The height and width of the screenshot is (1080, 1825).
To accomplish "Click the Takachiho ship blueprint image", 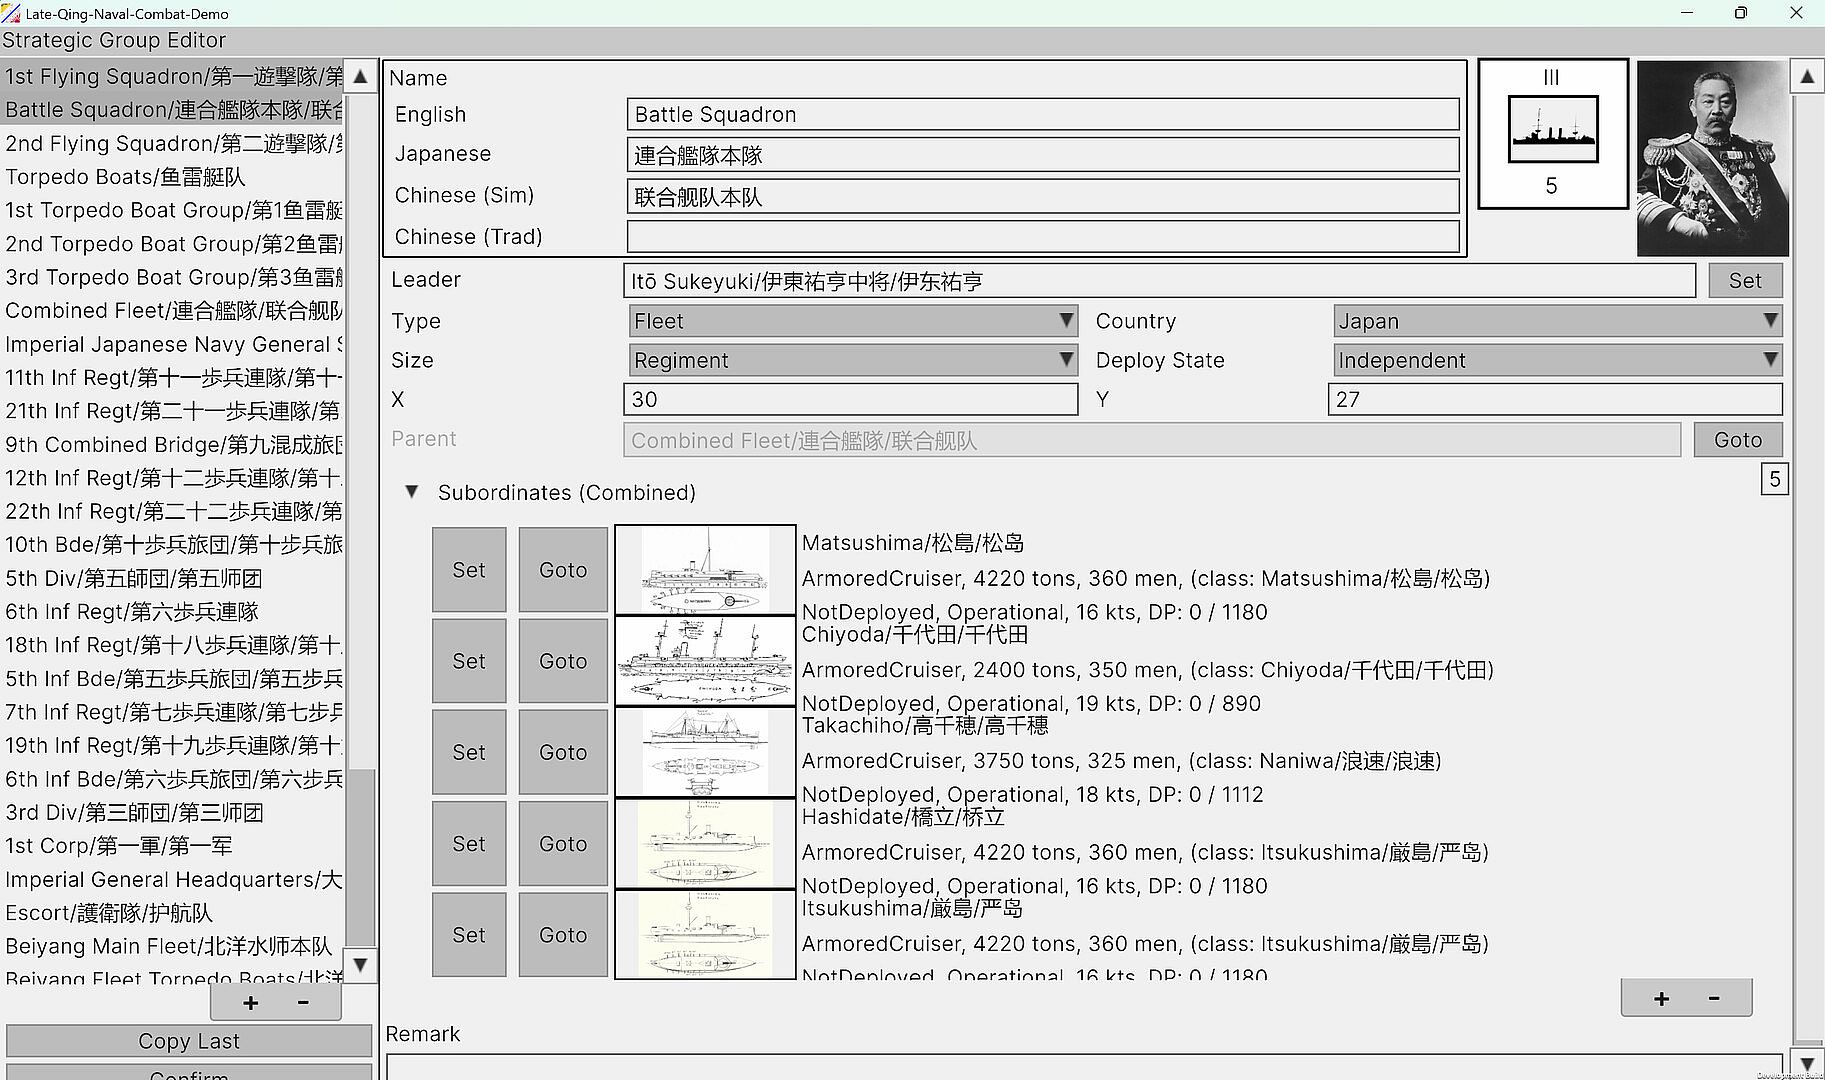I will (705, 752).
